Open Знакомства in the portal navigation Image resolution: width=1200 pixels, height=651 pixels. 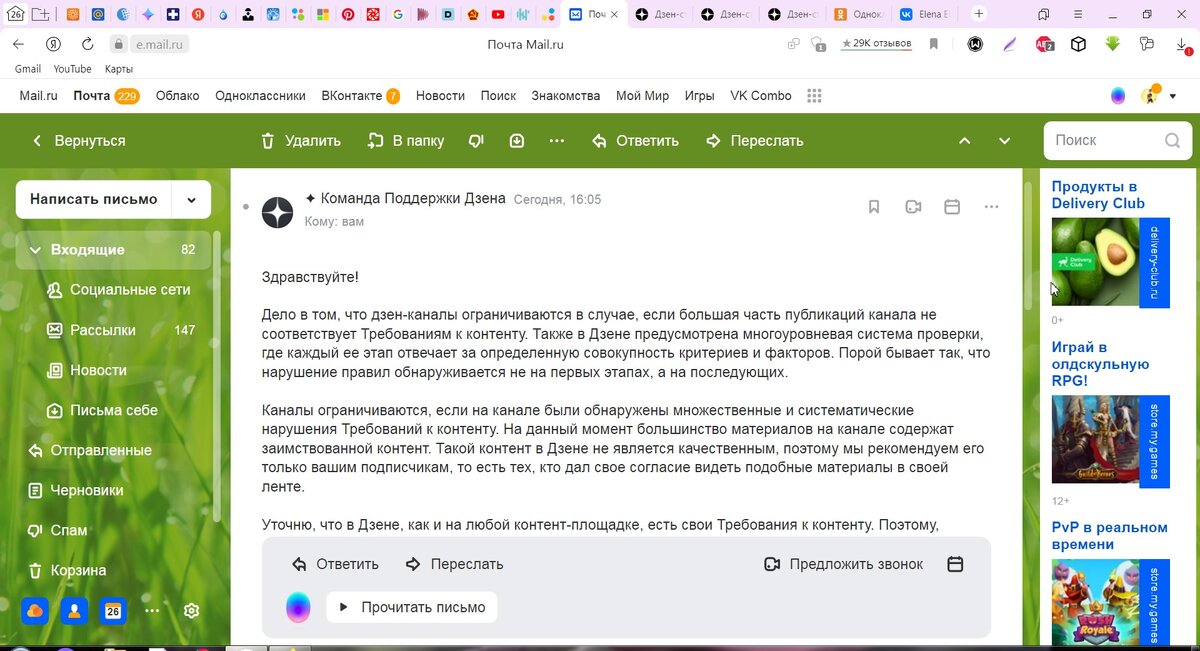click(566, 96)
